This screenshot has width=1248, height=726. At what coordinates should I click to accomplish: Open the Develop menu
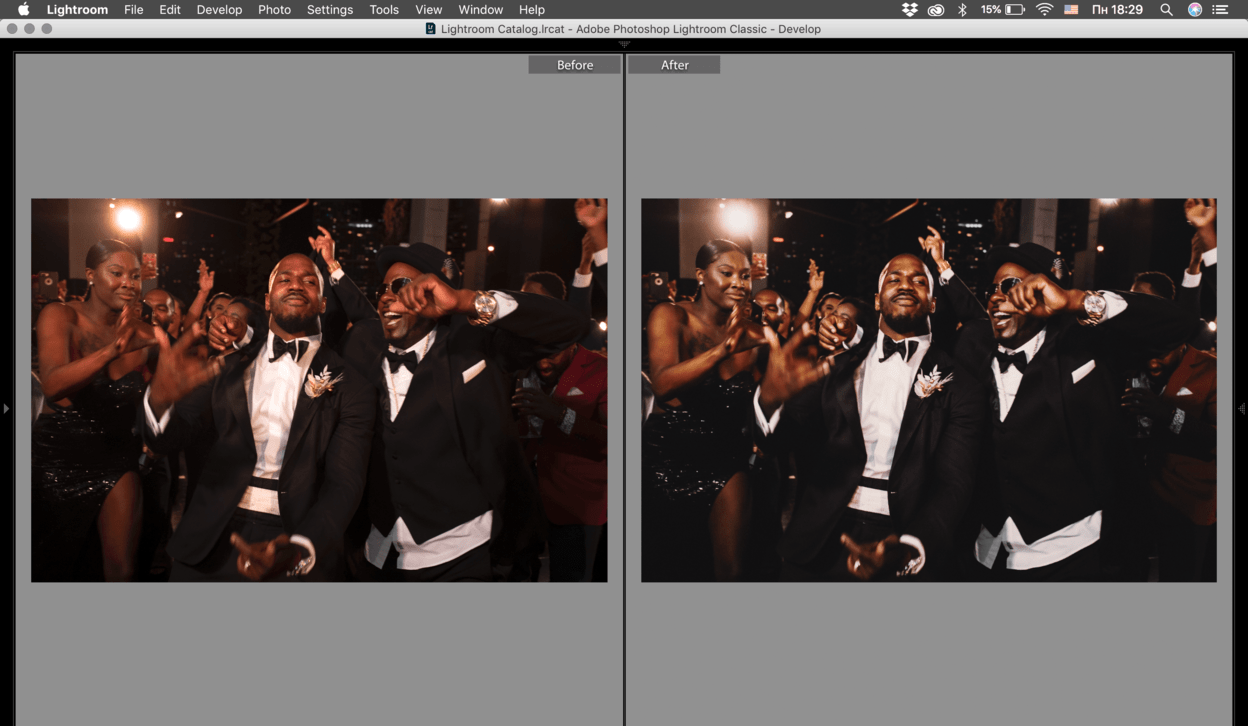pyautogui.click(x=219, y=9)
